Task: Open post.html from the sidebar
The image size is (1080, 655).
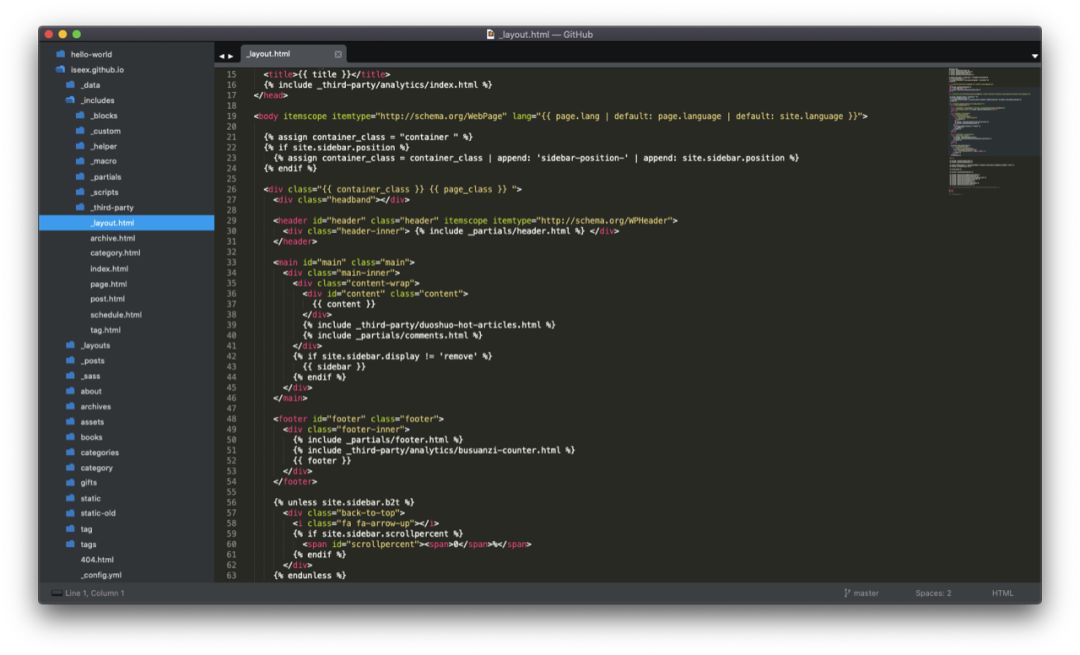Action: click(x=107, y=299)
